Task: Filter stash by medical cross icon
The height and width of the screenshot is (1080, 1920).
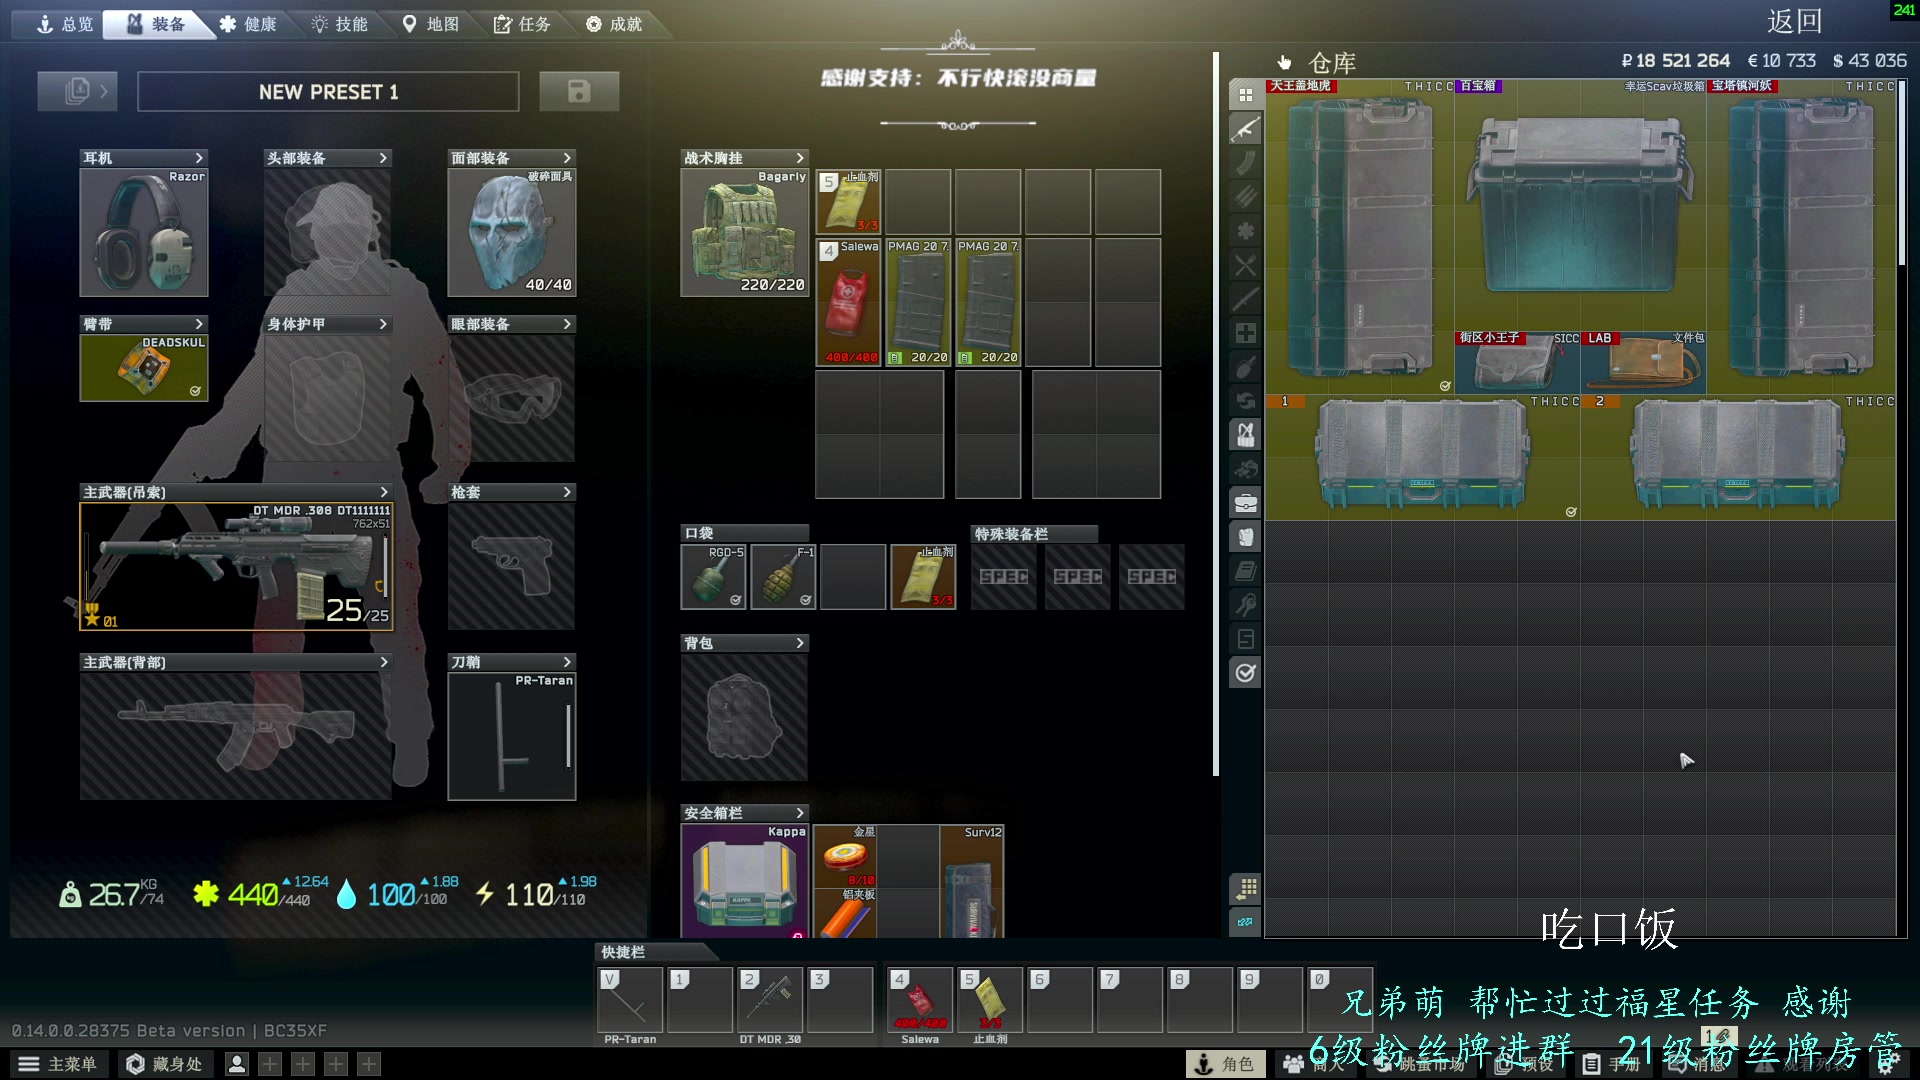Action: coord(1245,333)
